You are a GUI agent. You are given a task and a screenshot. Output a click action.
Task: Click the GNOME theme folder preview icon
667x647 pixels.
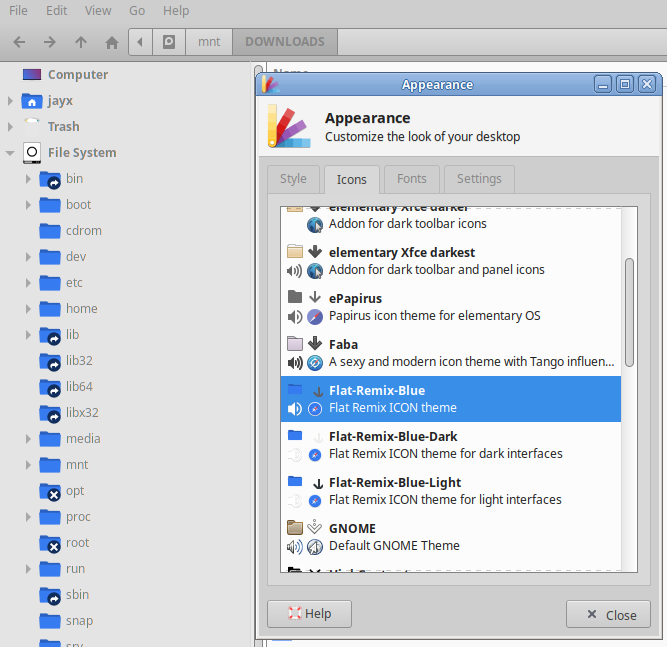point(295,527)
